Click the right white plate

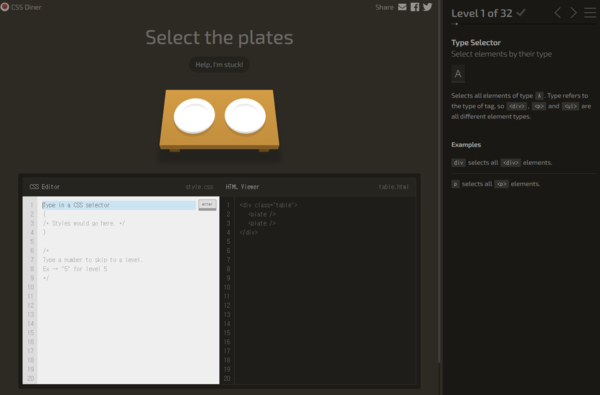tap(245, 116)
